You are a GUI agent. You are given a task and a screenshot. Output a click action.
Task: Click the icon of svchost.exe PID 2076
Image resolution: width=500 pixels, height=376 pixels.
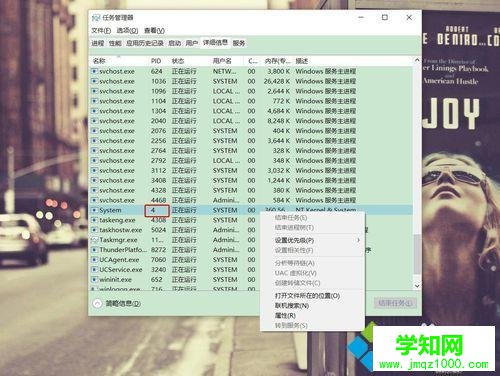pyautogui.click(x=95, y=131)
